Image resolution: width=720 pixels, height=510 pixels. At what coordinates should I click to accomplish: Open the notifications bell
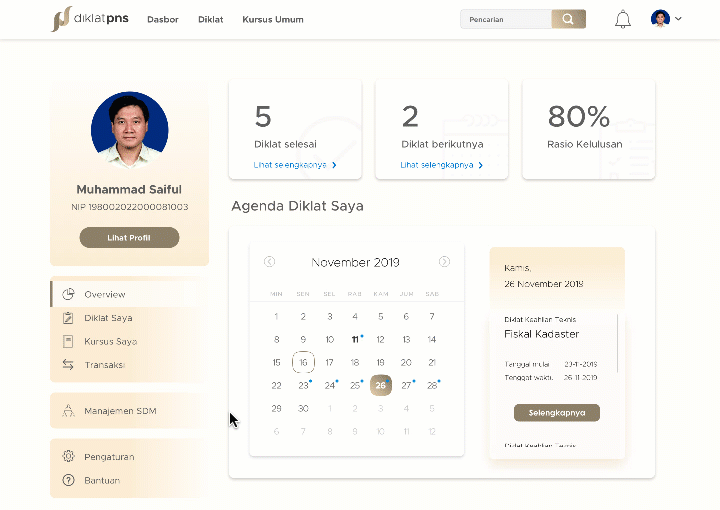623,19
